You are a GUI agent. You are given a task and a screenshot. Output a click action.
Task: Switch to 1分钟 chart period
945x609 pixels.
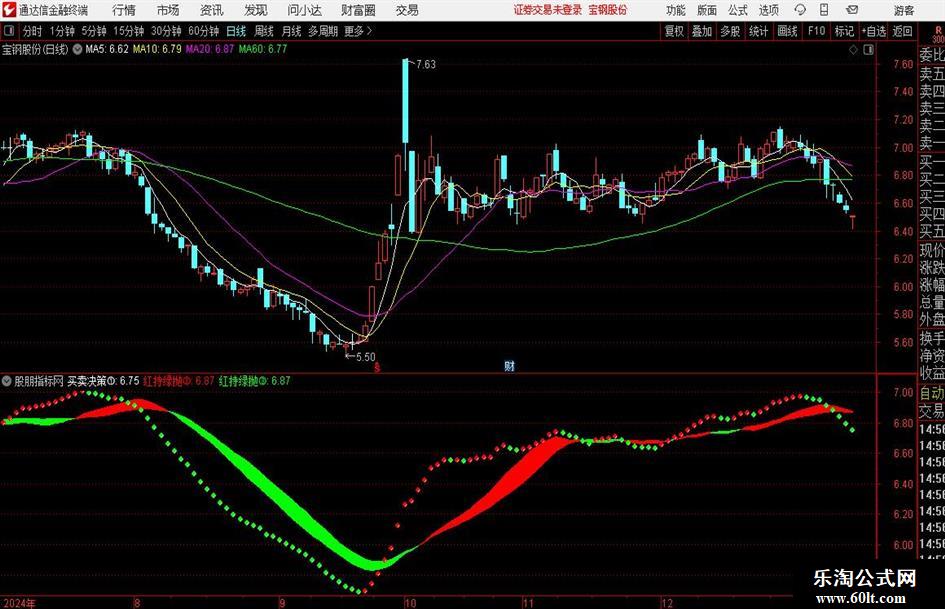61,31
